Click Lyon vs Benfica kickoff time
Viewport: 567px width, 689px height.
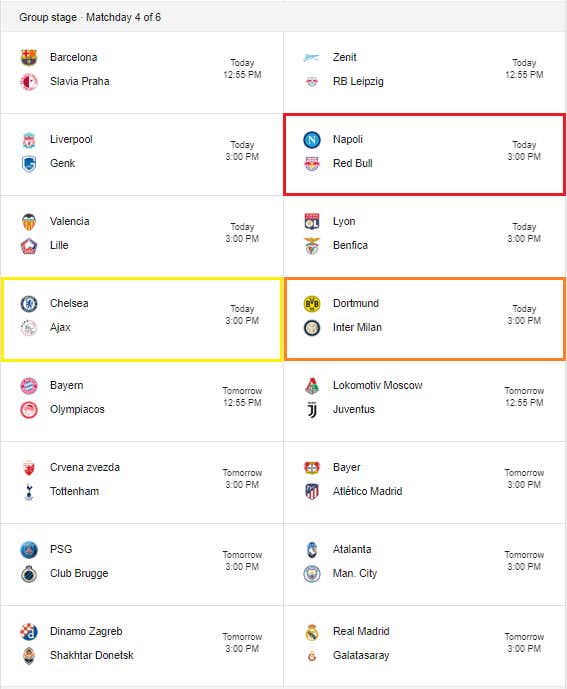click(524, 233)
